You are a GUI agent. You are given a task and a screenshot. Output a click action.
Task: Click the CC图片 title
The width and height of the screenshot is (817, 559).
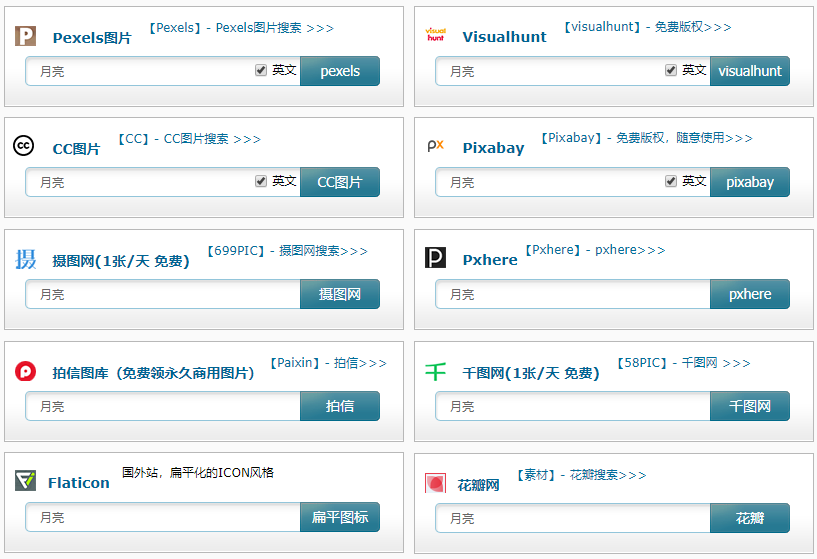76,149
